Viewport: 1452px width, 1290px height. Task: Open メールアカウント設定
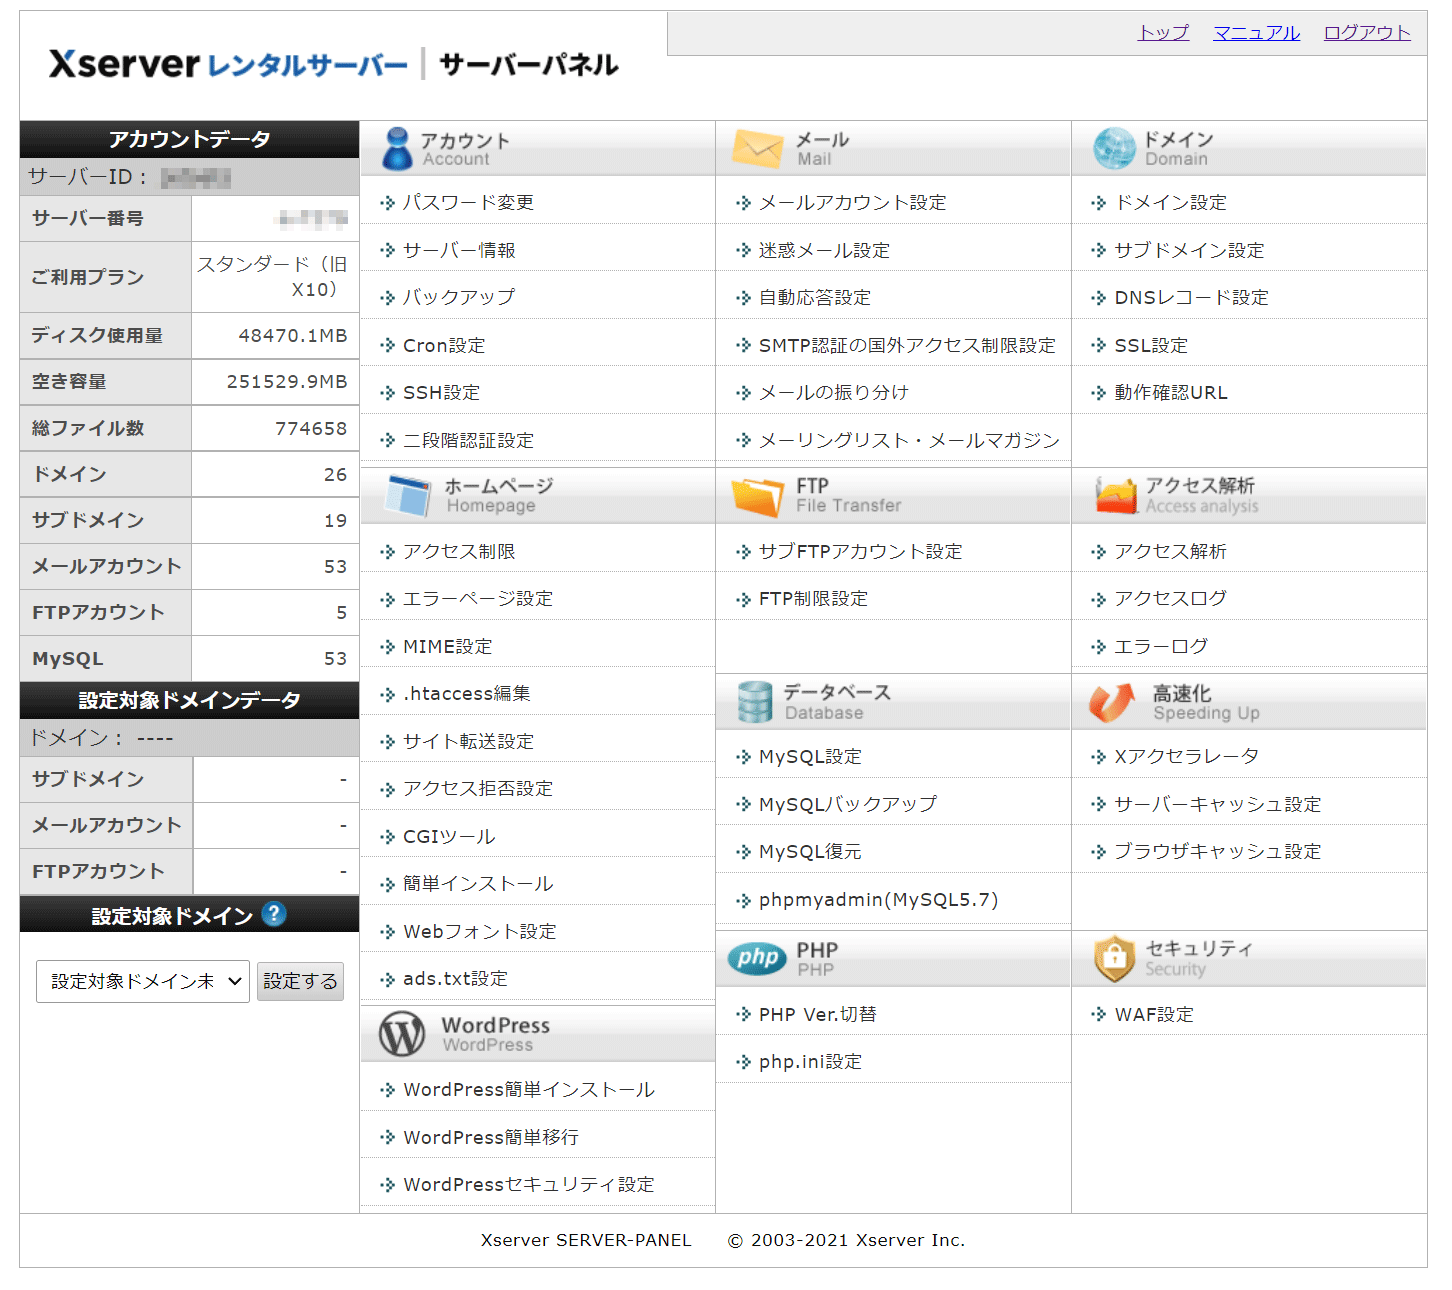pyautogui.click(x=852, y=202)
